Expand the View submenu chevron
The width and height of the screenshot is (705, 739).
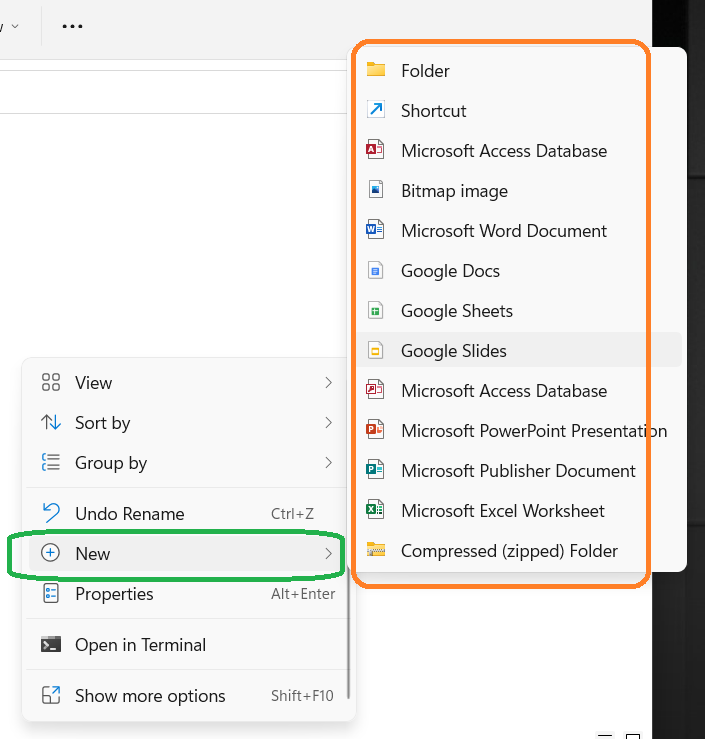328,383
